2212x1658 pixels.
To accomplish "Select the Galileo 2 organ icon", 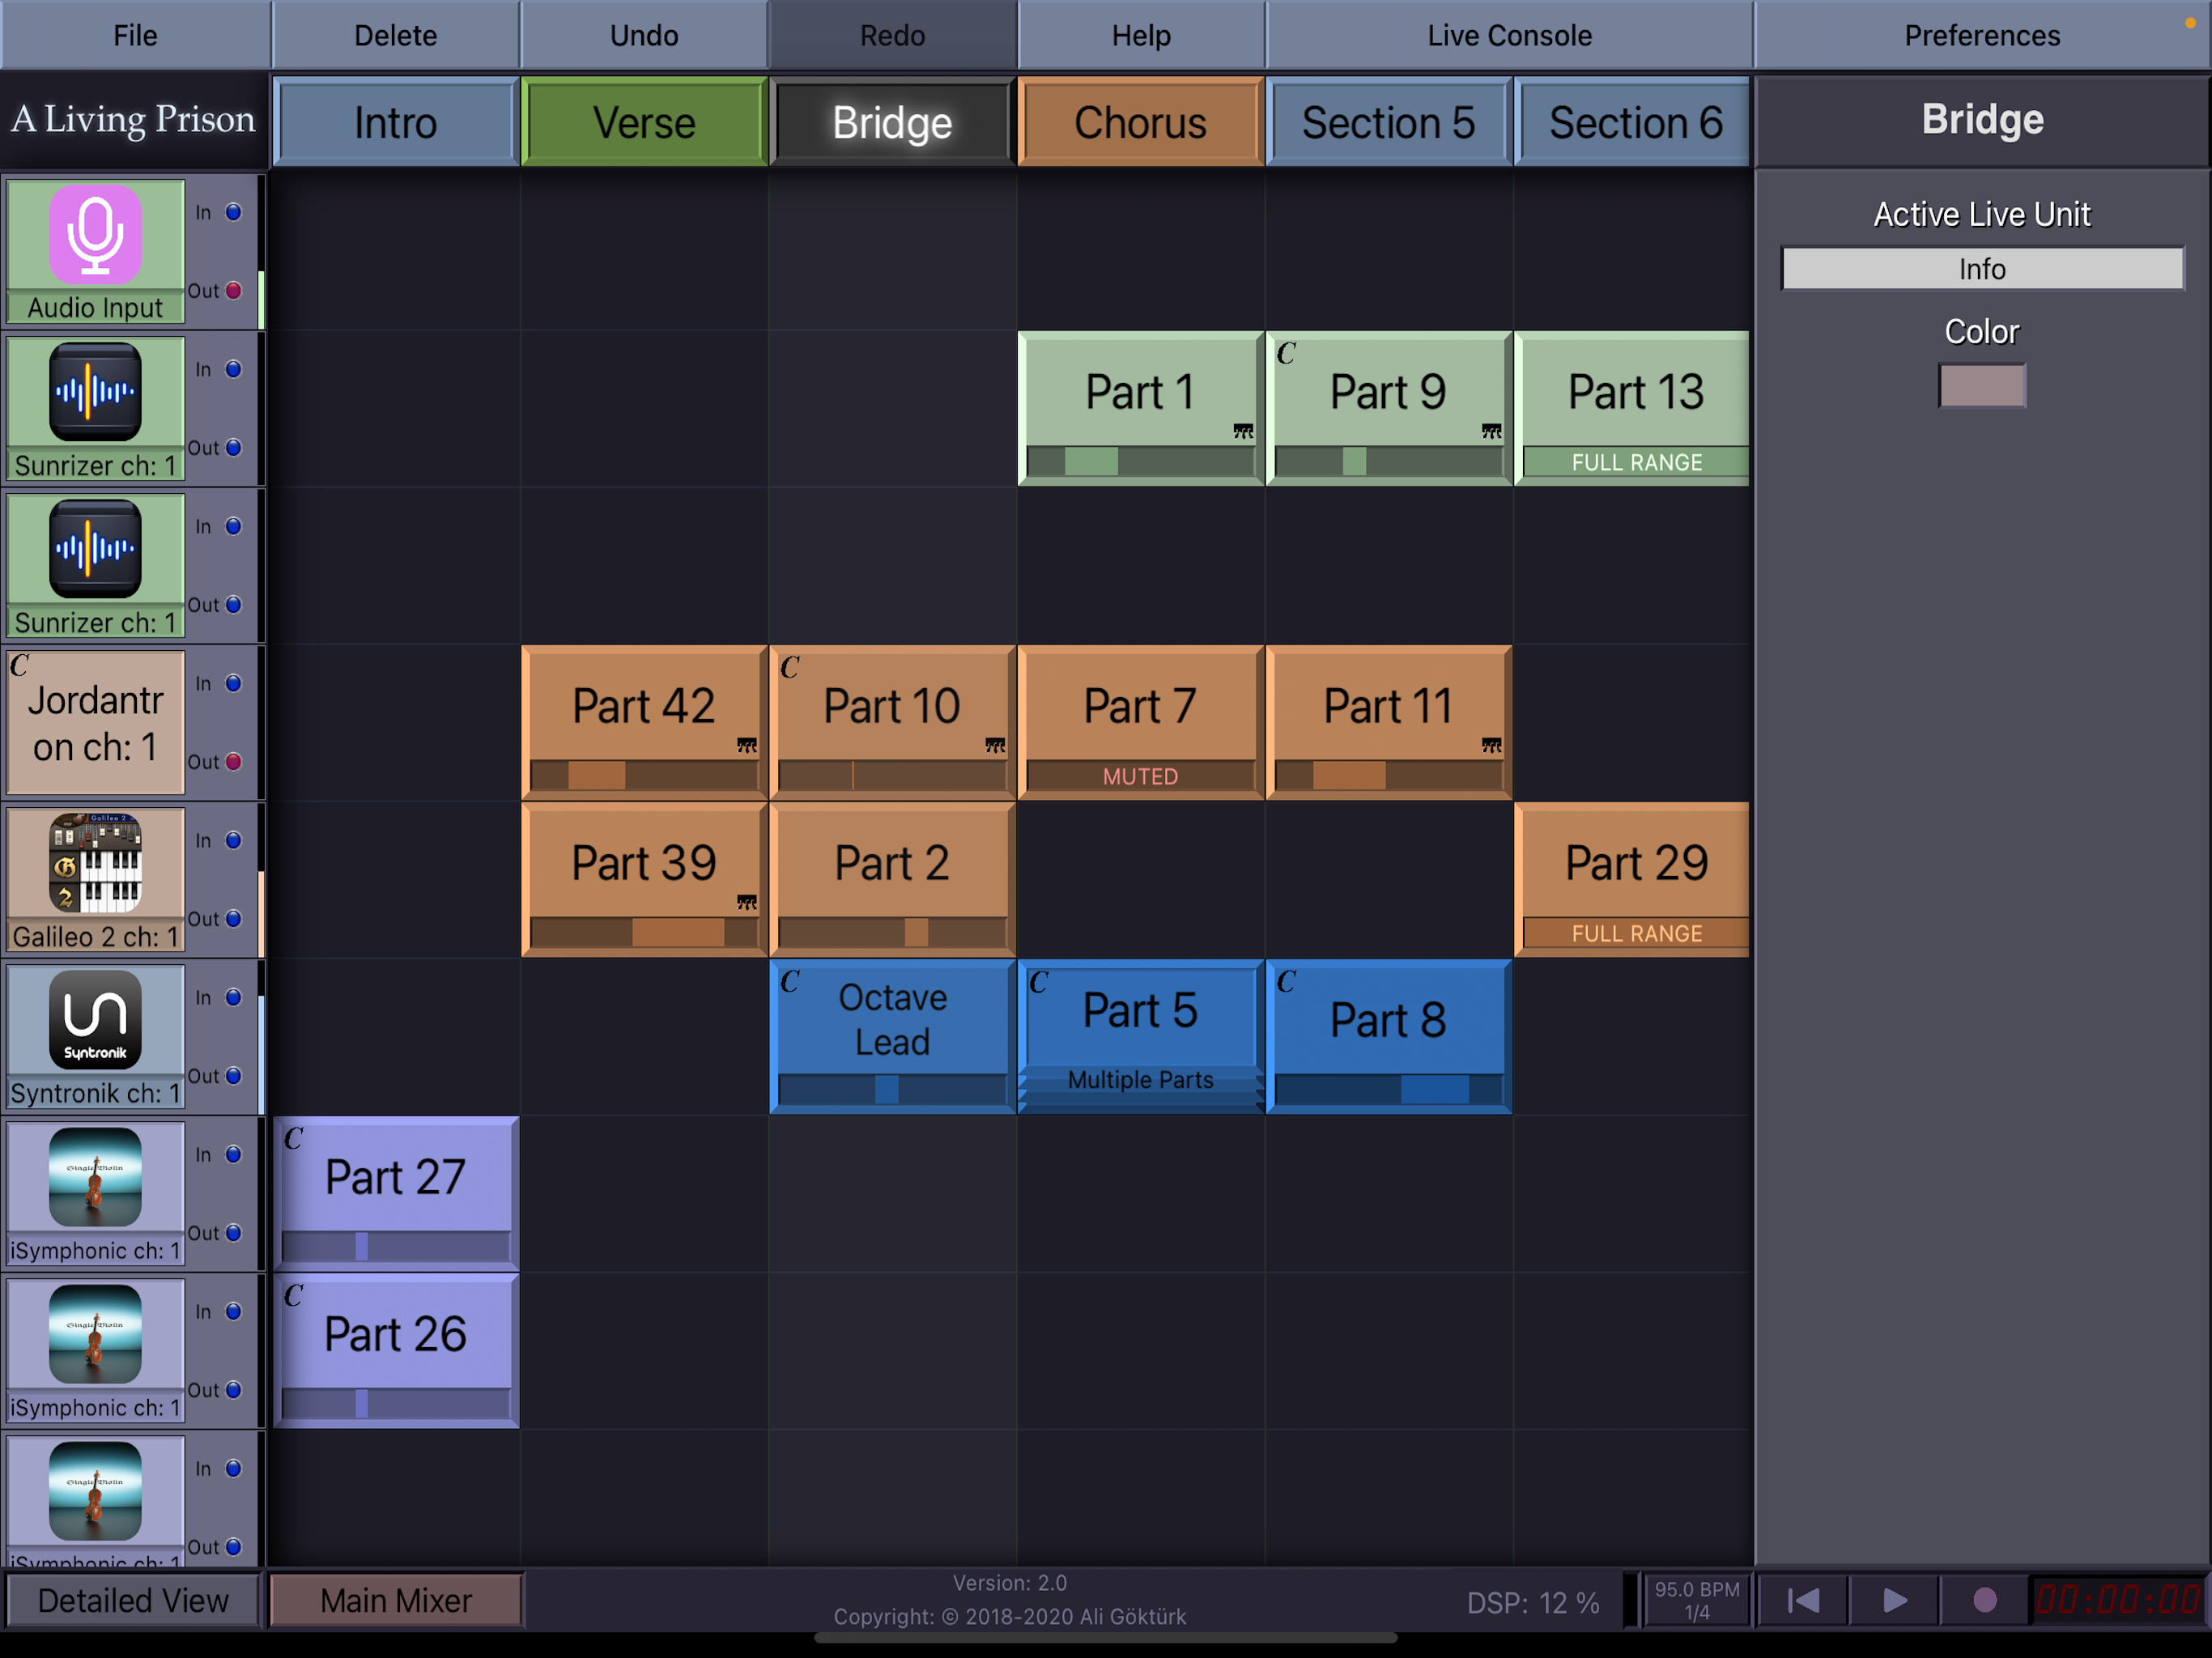I will click(95, 862).
